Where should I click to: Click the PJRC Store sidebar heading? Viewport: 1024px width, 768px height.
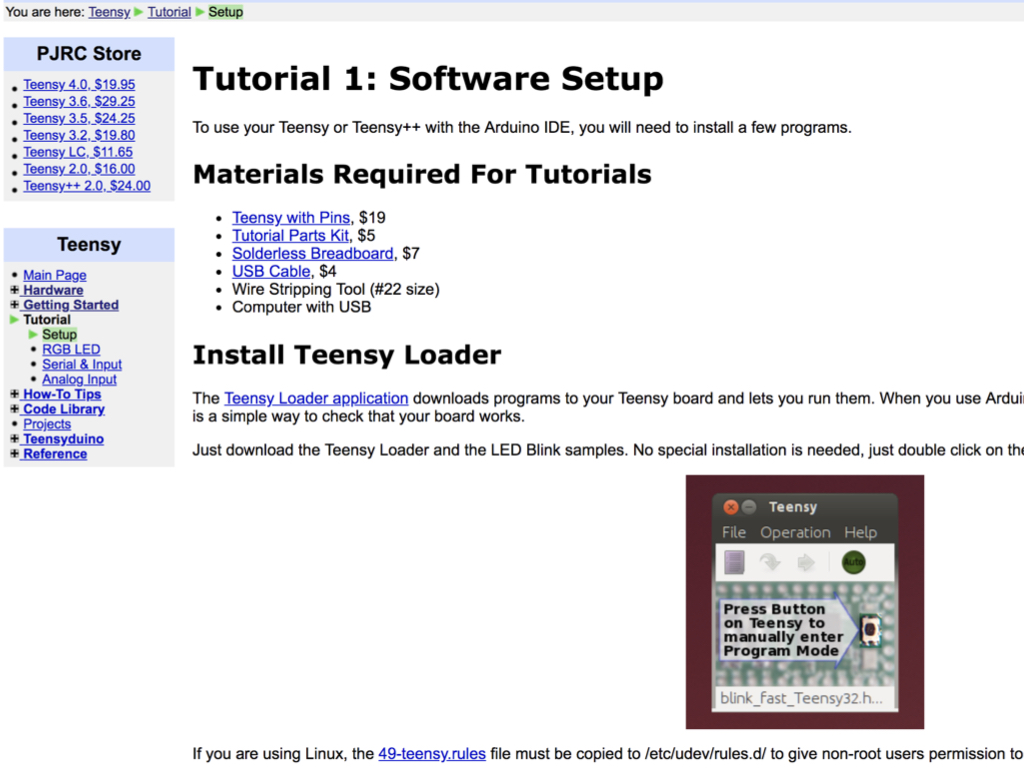(x=89, y=54)
